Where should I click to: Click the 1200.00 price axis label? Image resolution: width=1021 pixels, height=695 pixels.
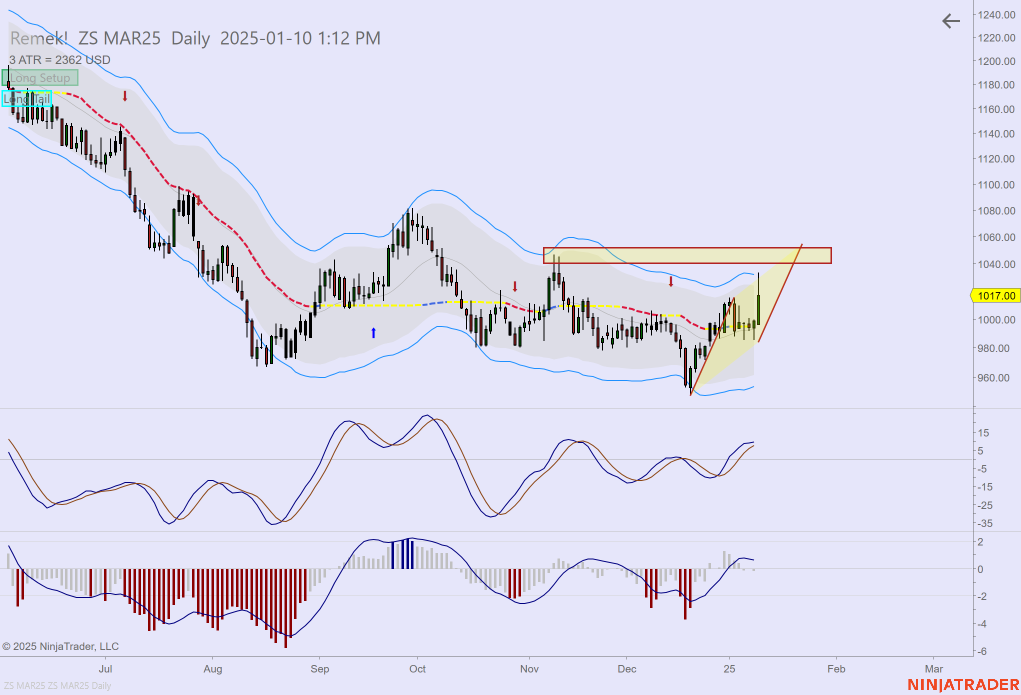(996, 61)
